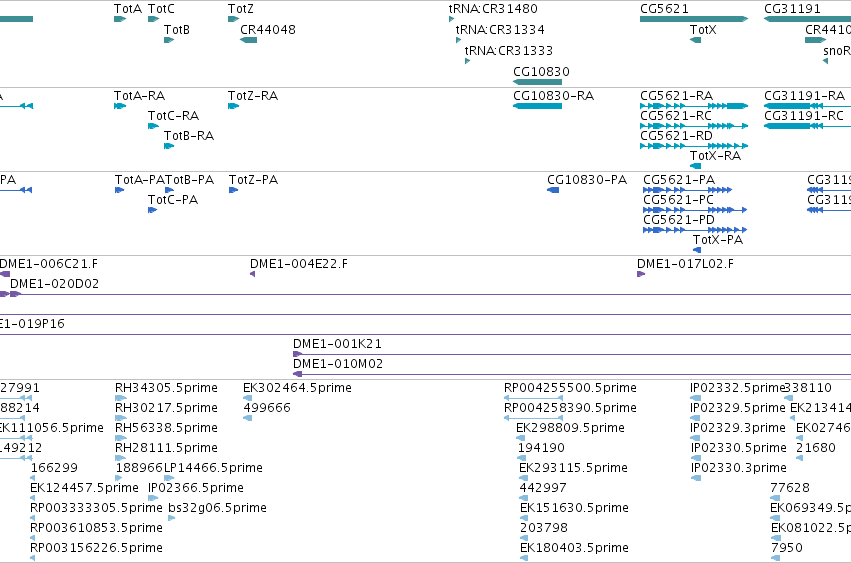Select EST RP004255500.5prime
The height and width of the screenshot is (563, 851).
570,388
